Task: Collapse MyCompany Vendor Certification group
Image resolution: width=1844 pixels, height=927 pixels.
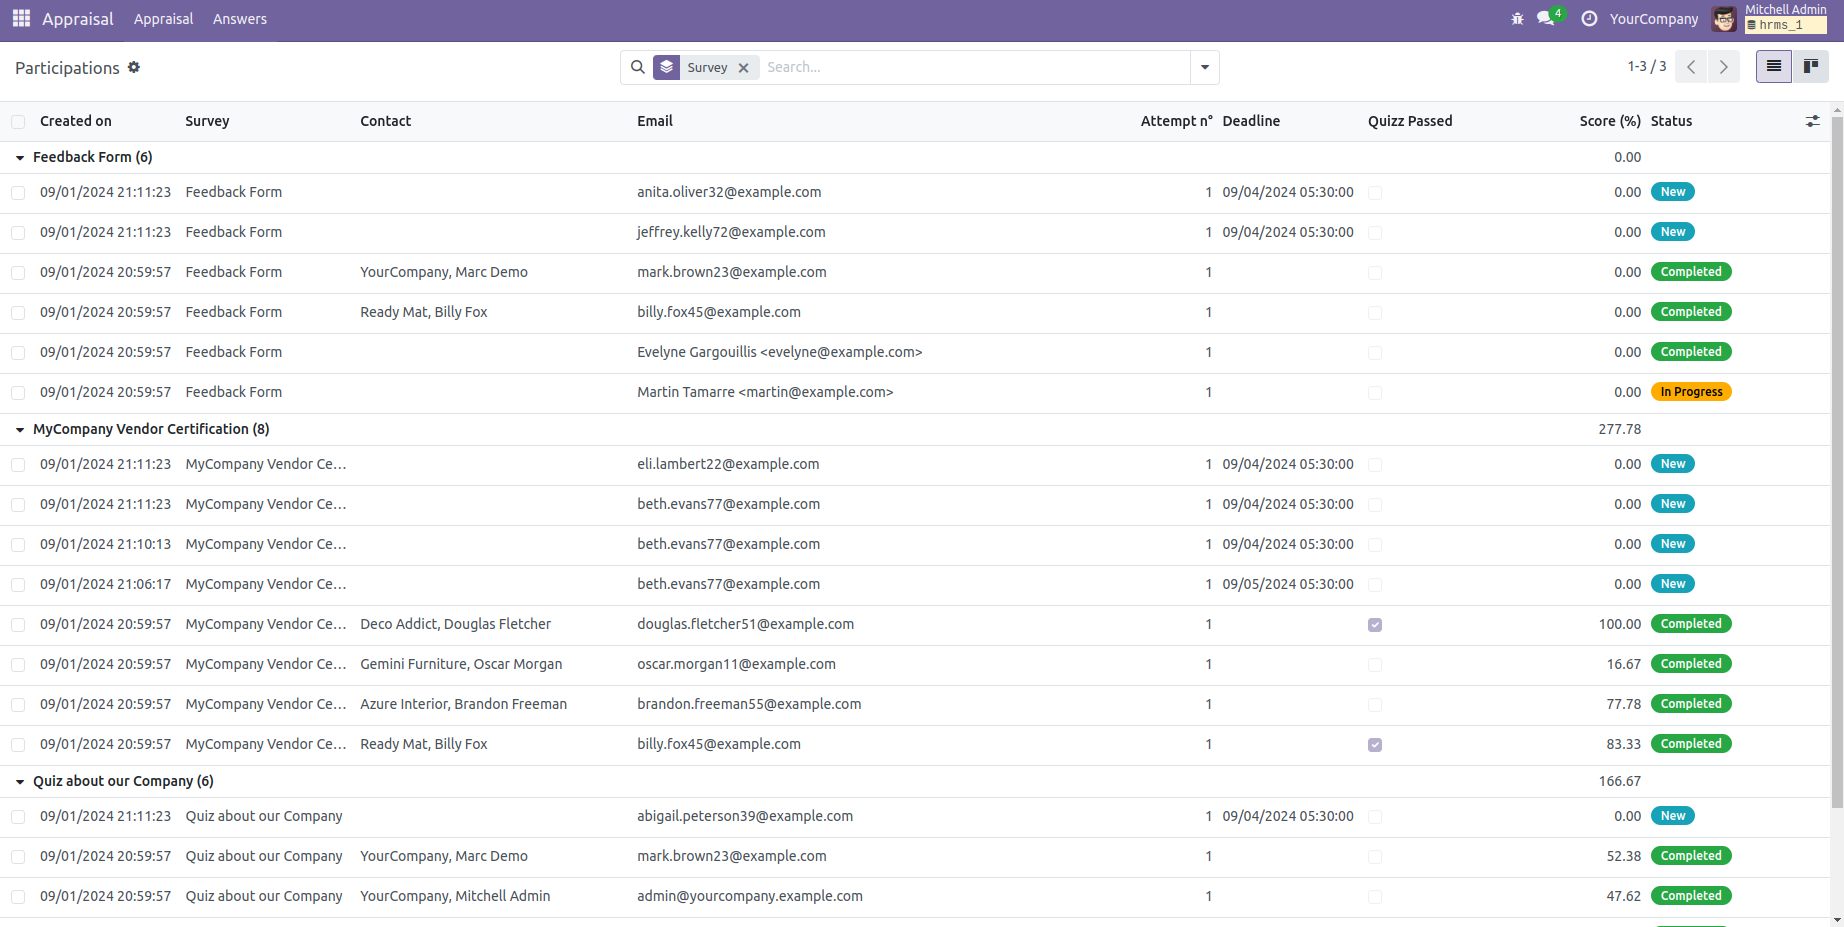Action: pos(20,430)
